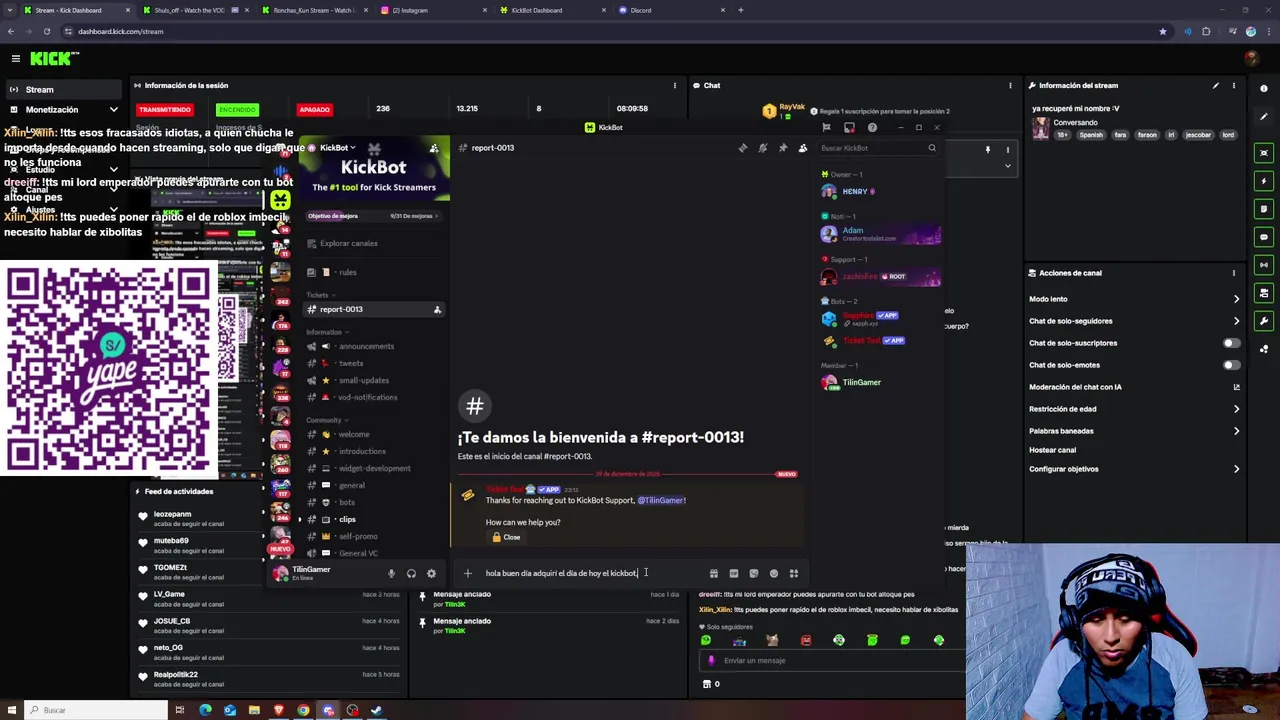
Task: Open Discord help icon in title bar
Action: [872, 127]
